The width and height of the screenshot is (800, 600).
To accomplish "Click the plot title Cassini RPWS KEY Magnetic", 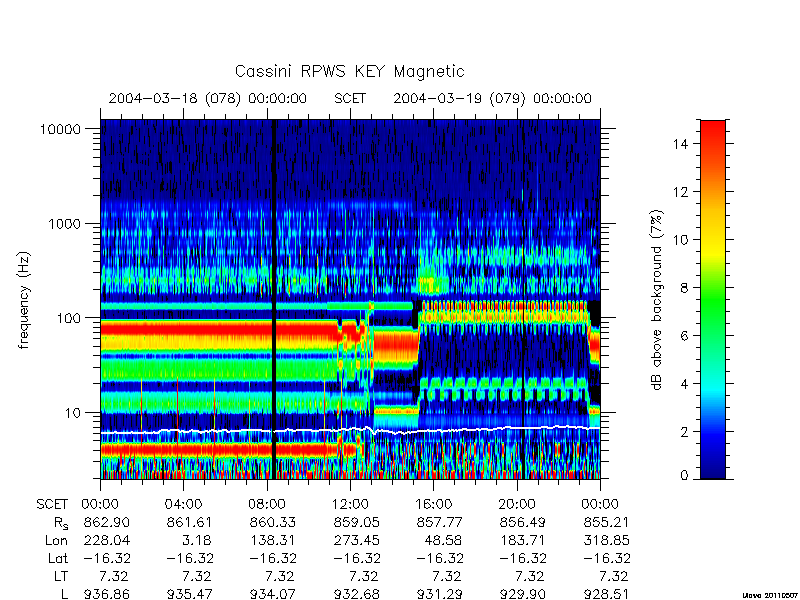I will 349,72.
